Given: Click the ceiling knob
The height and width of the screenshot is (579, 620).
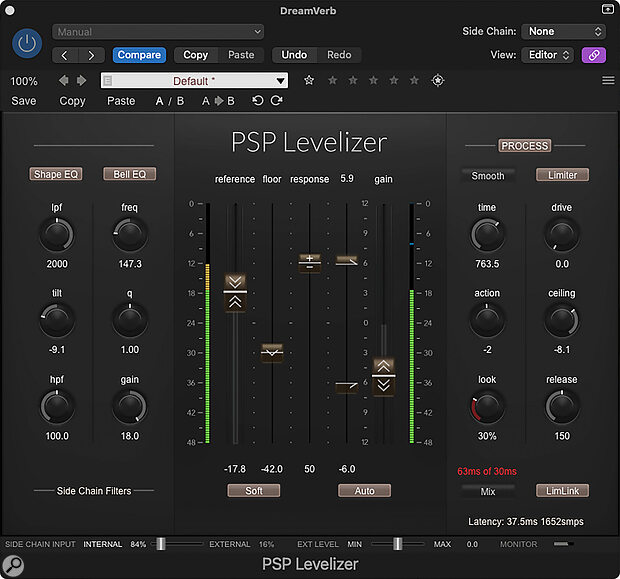Looking at the screenshot, I should pos(562,321).
